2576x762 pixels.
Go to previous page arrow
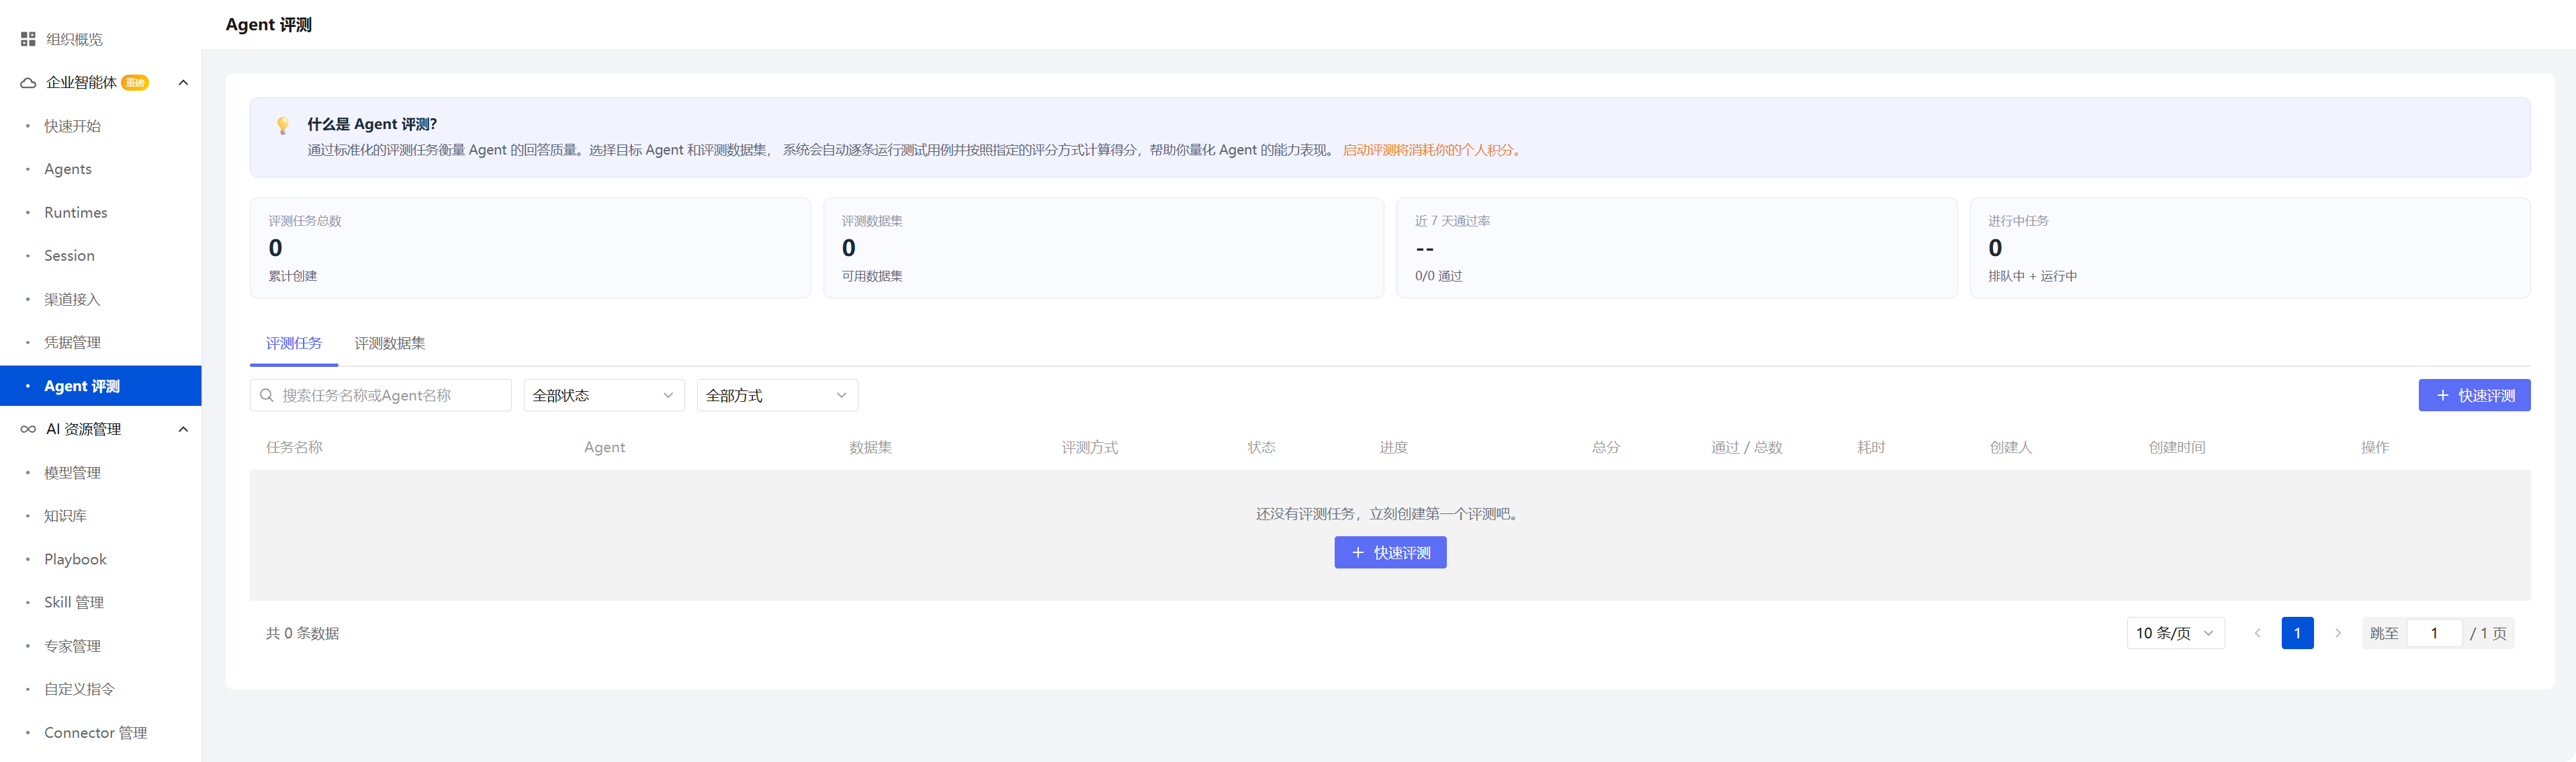coord(2257,633)
